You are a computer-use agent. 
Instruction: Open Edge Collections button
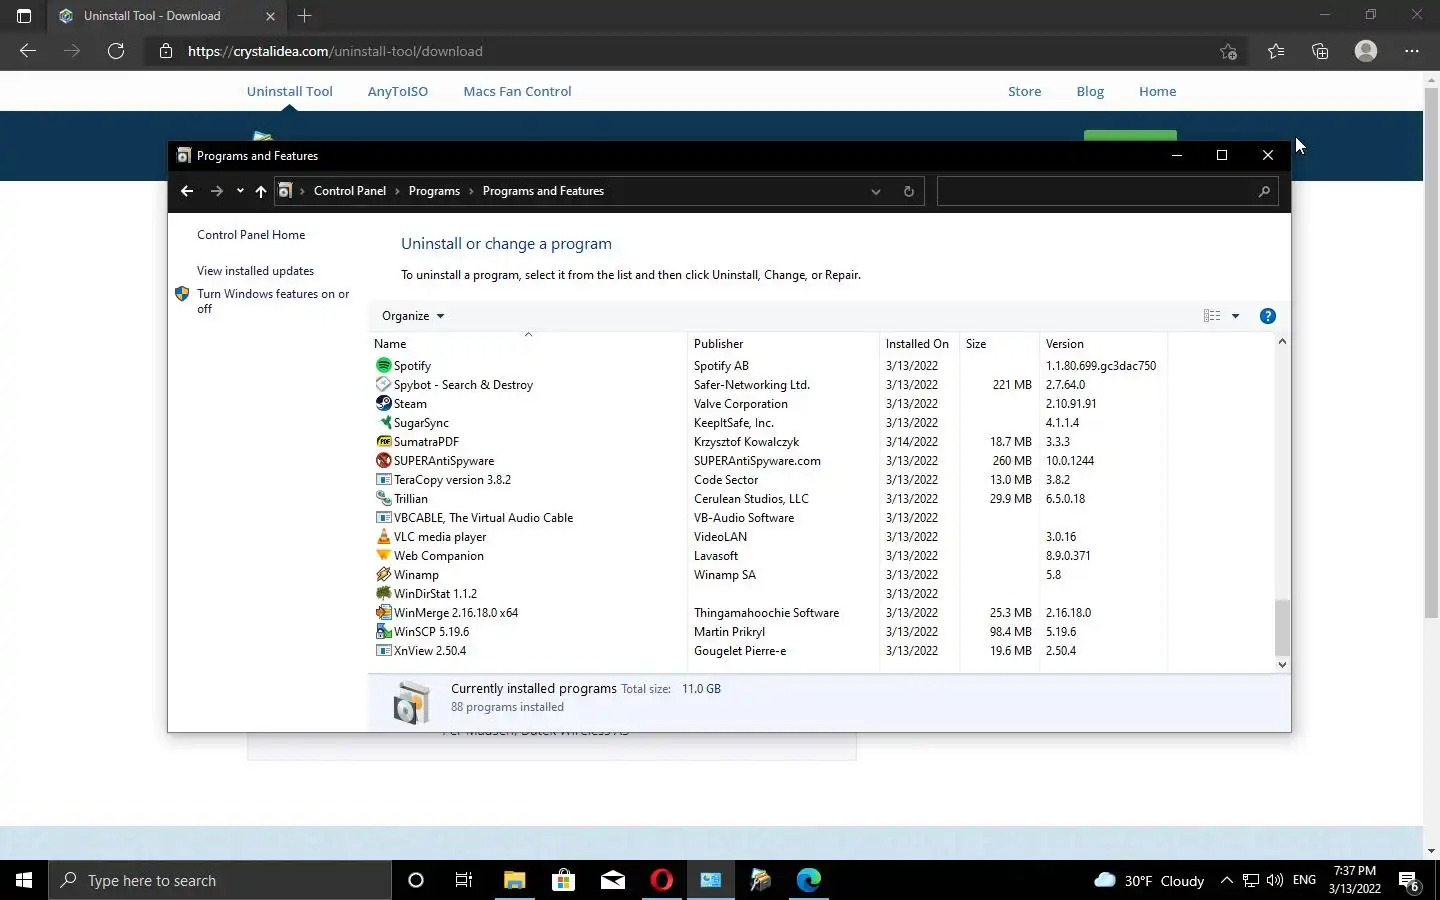1320,51
